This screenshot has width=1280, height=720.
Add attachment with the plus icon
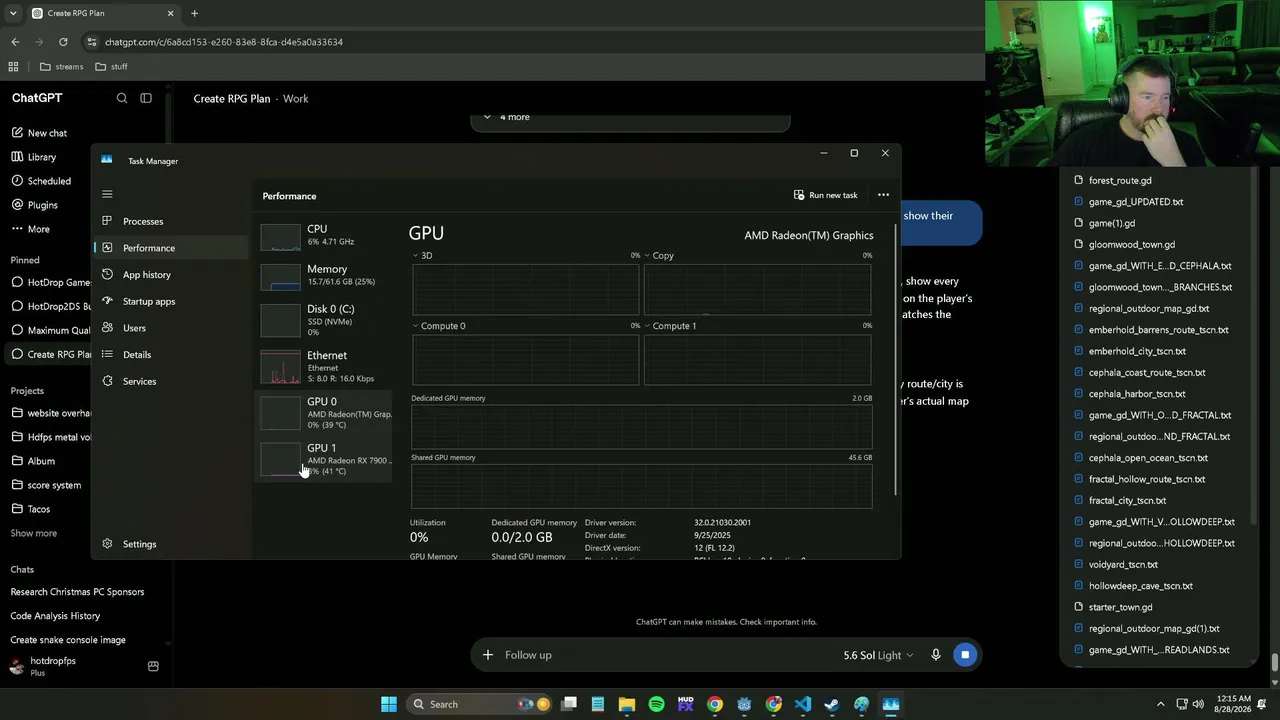(487, 655)
